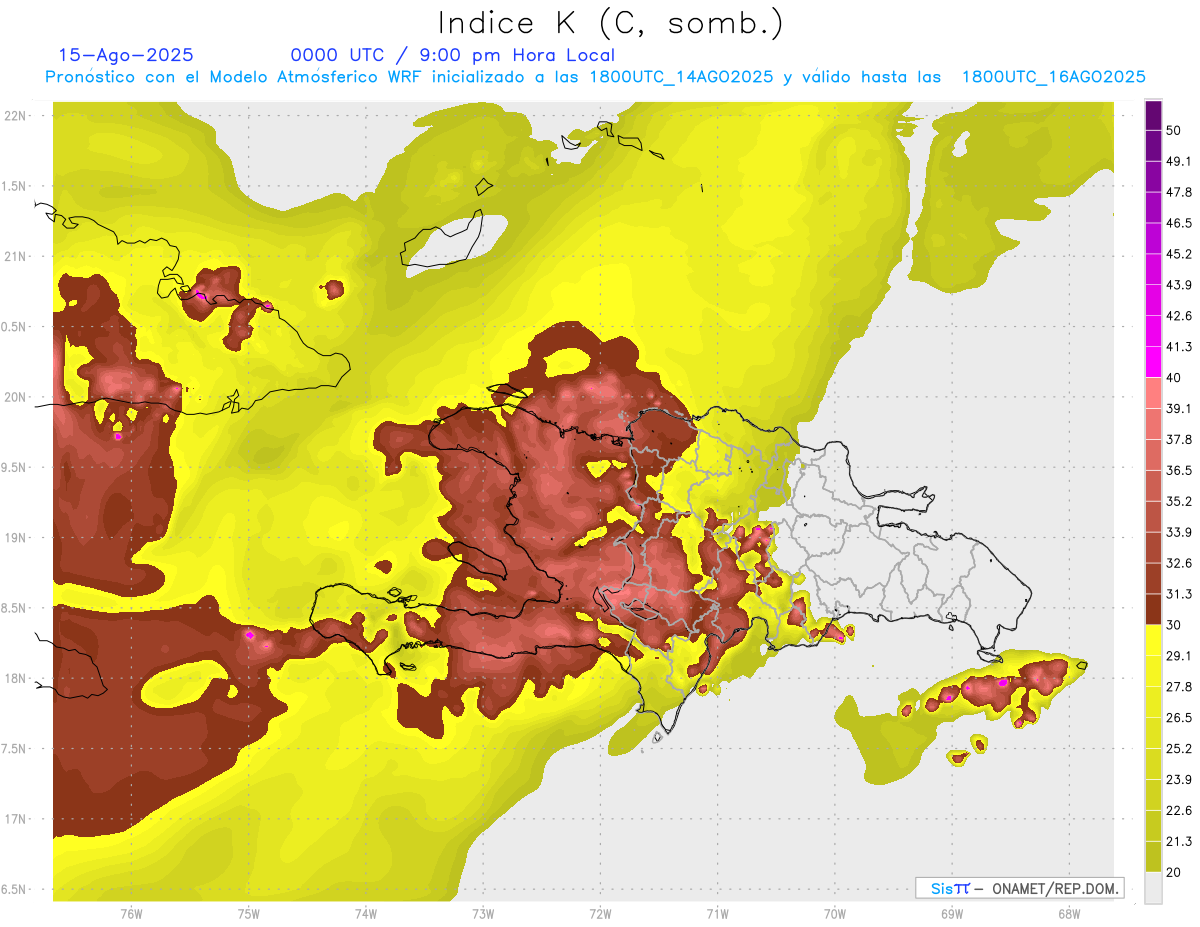
Task: Click the colorbar value 35.2
Action: pos(1179,501)
